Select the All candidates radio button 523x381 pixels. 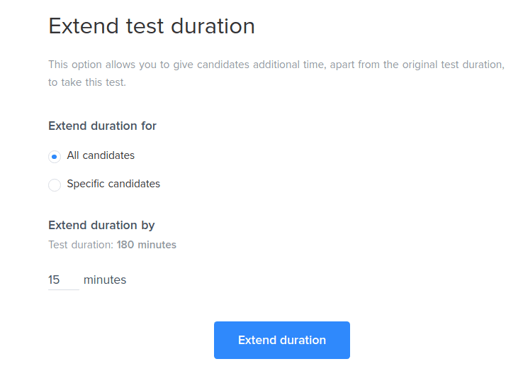tap(54, 156)
